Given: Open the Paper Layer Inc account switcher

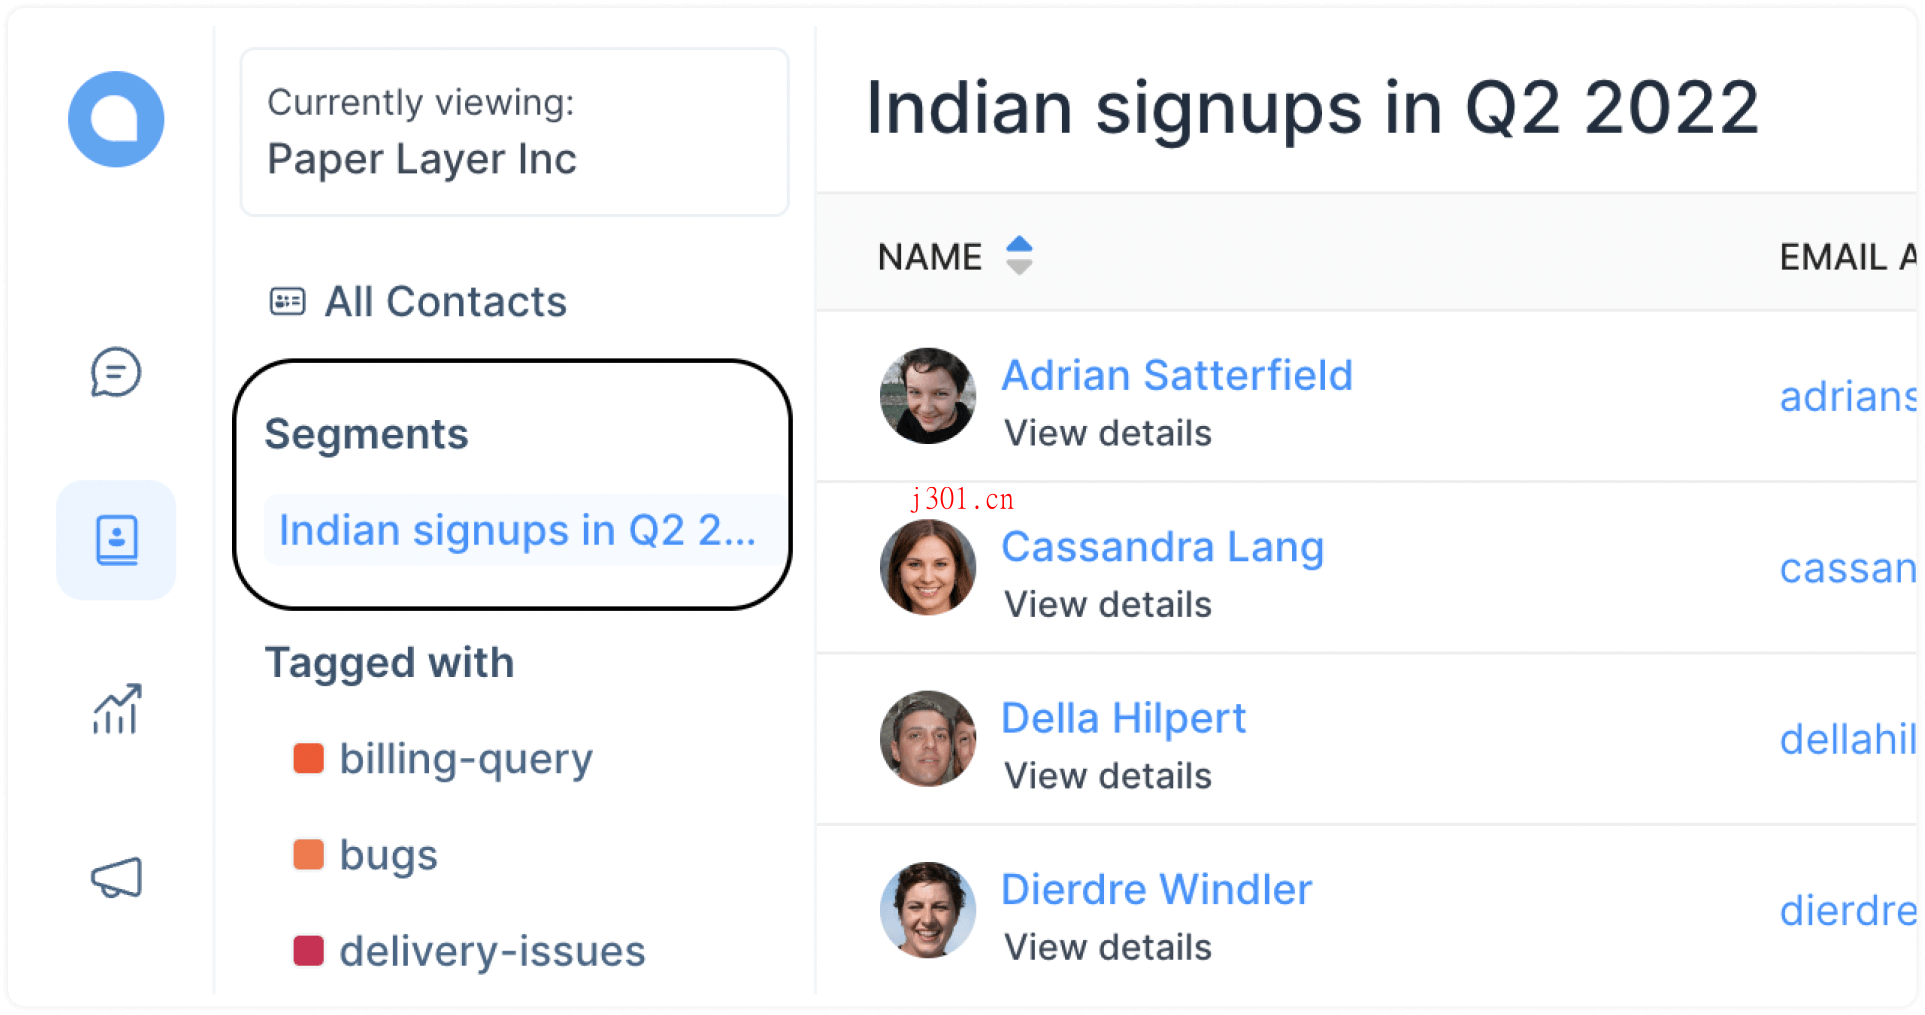Looking at the screenshot, I should [x=514, y=132].
